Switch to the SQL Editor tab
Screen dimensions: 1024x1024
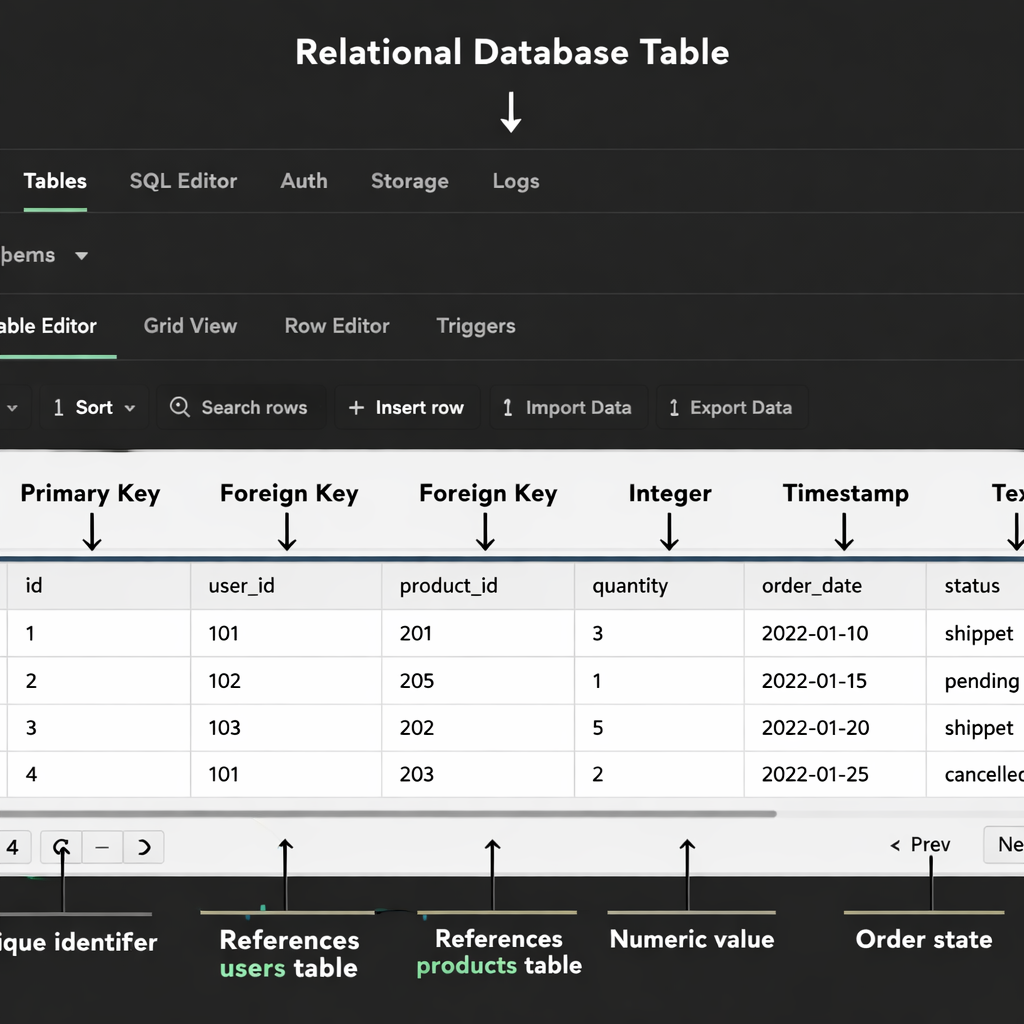pyautogui.click(x=183, y=181)
